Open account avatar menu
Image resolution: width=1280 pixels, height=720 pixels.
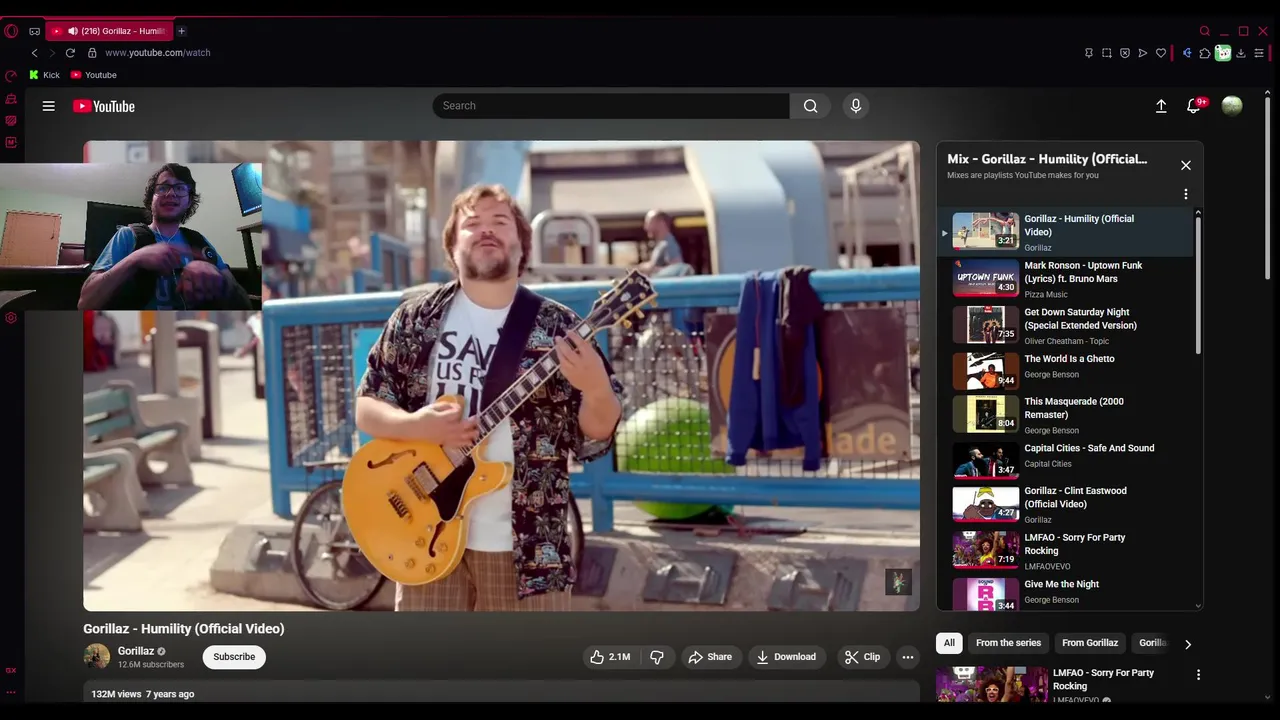(x=1232, y=106)
